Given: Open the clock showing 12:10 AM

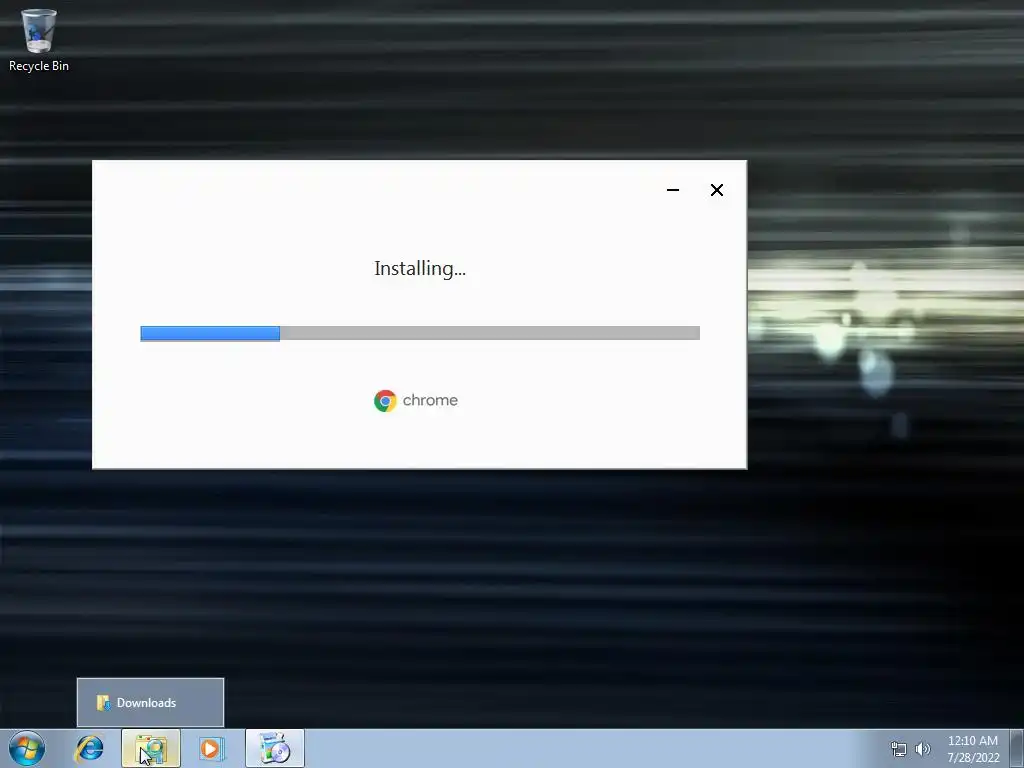Looking at the screenshot, I should tap(973, 741).
